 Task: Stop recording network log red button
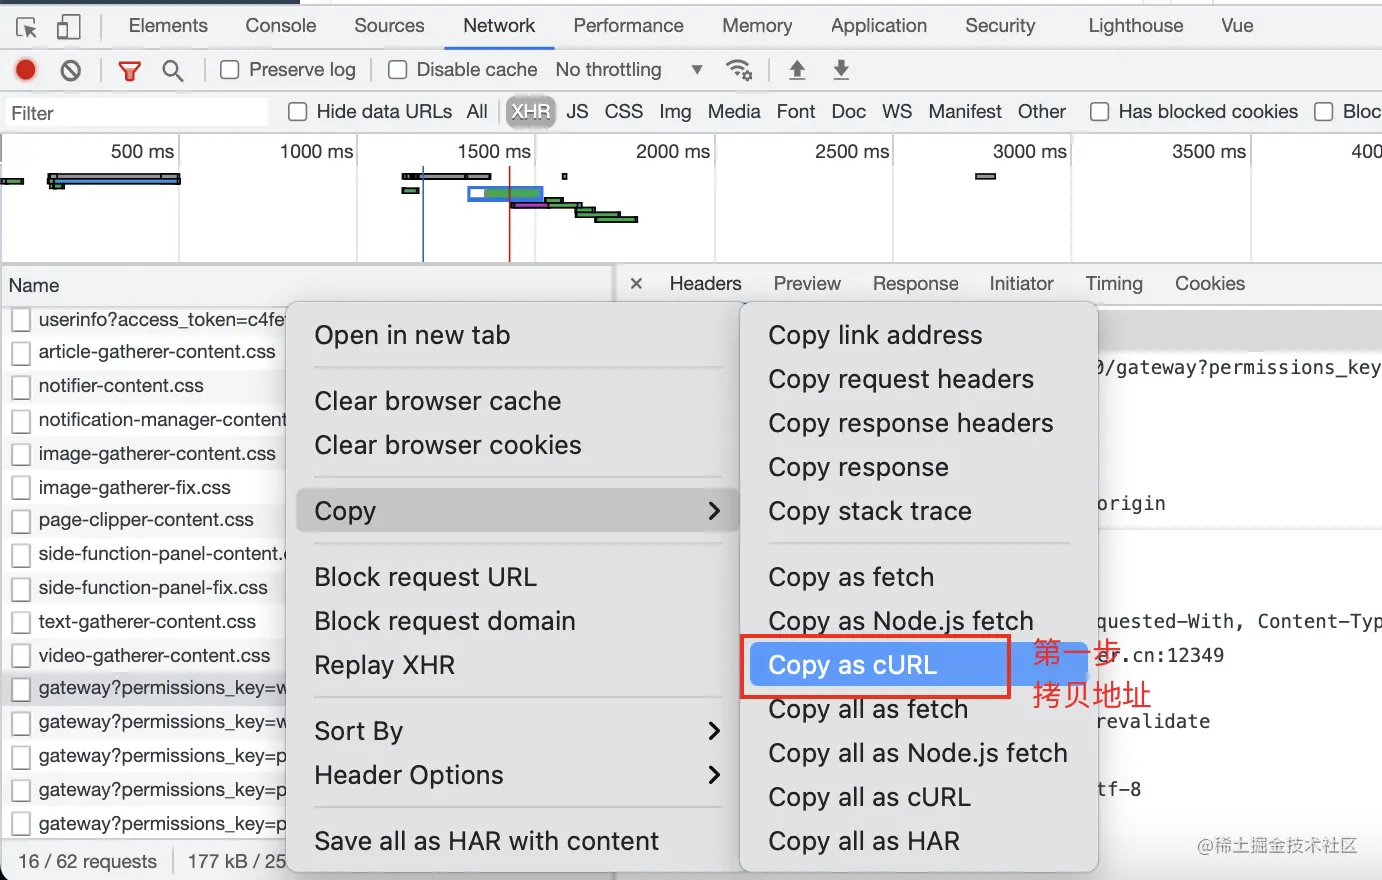(26, 70)
